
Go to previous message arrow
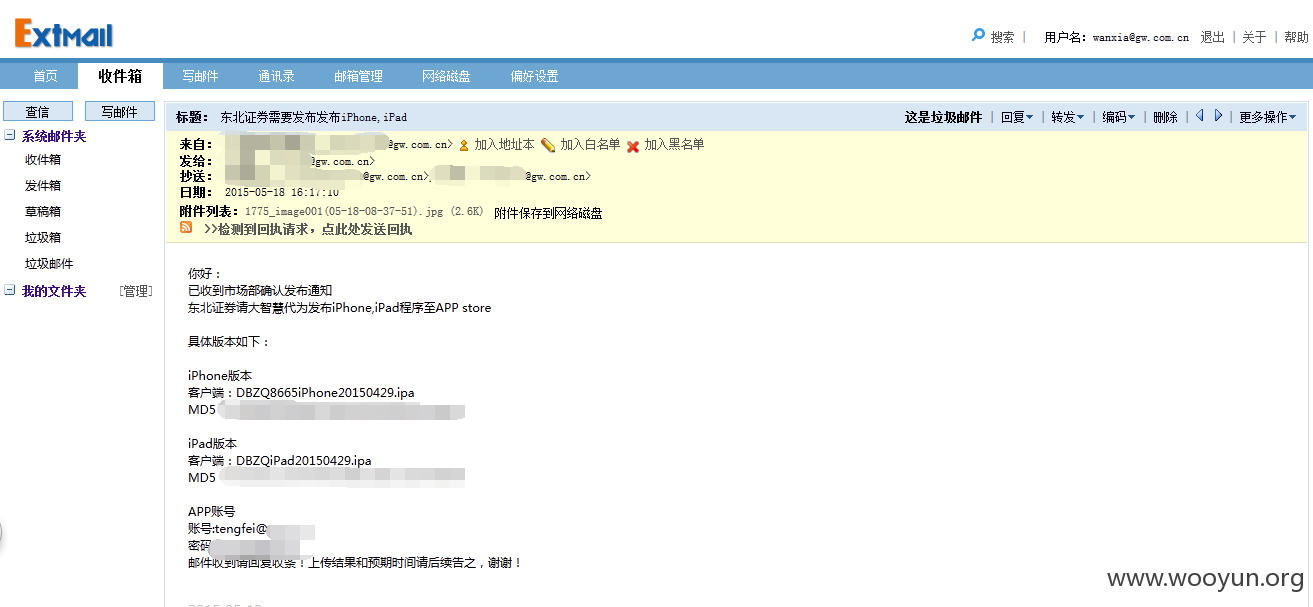1200,116
